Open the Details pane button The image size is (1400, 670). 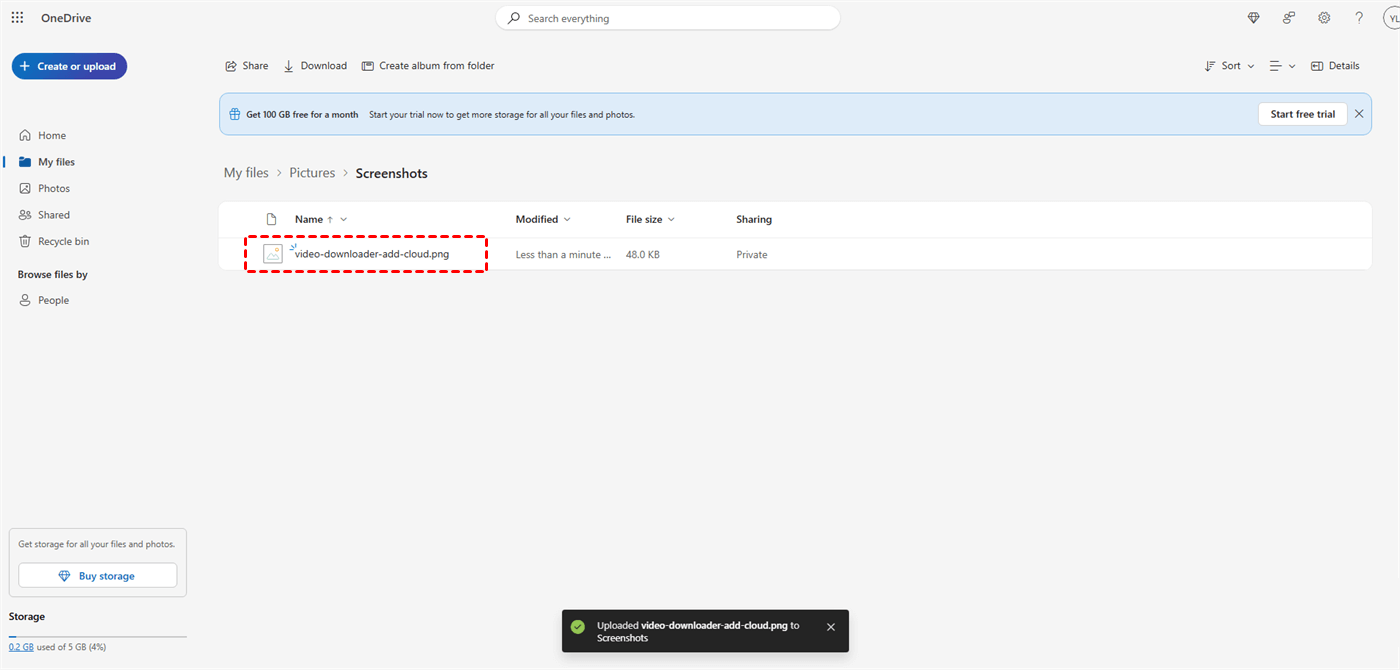(1335, 66)
